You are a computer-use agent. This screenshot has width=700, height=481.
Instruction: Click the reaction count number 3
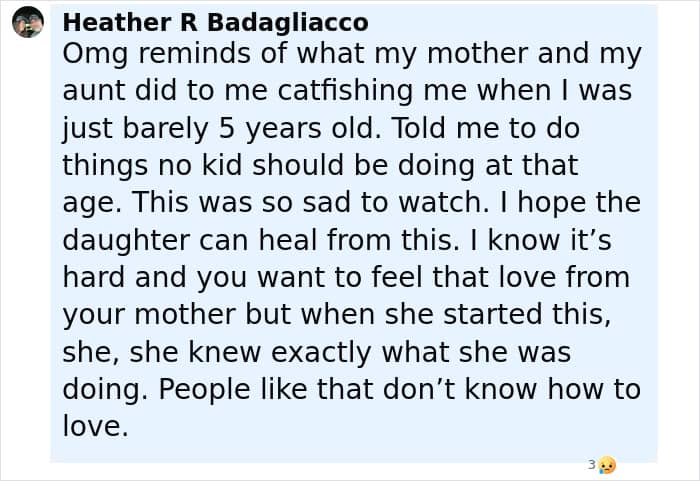[x=592, y=464]
